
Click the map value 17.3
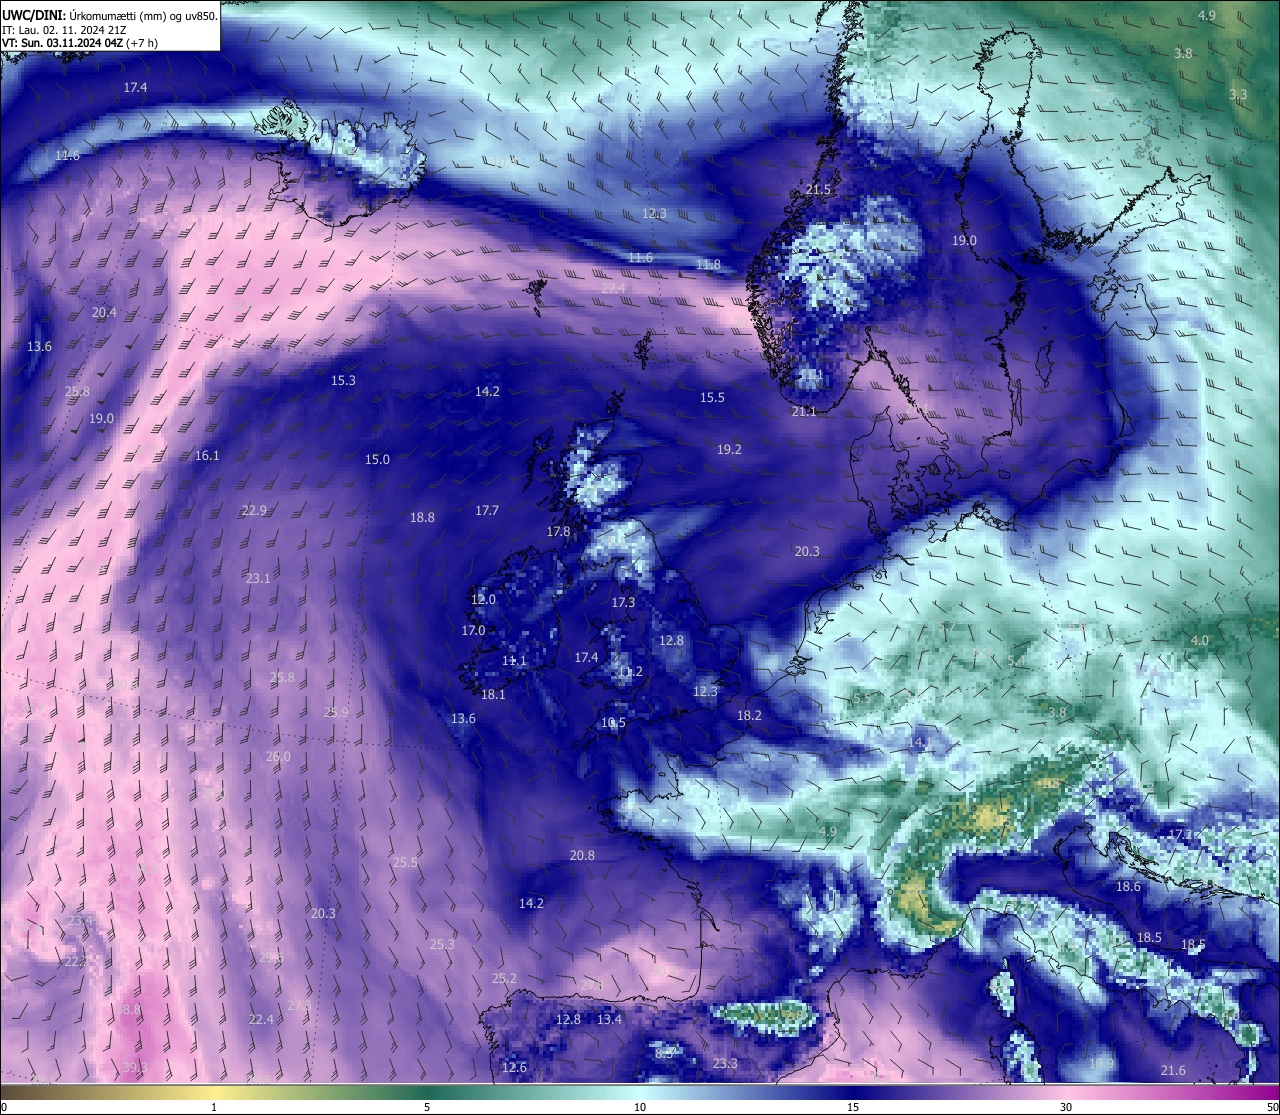click(623, 602)
